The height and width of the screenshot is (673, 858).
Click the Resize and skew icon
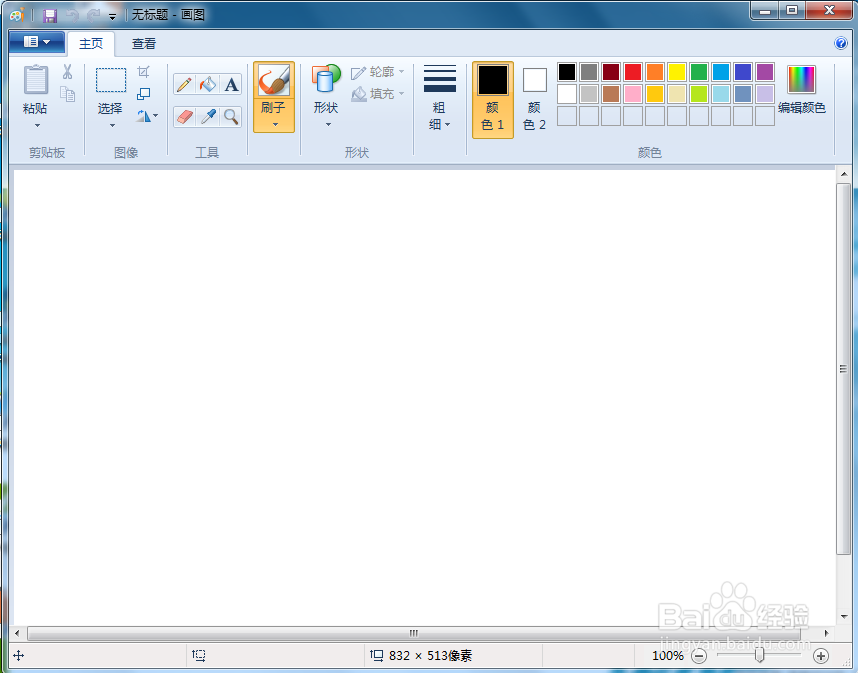(143, 94)
